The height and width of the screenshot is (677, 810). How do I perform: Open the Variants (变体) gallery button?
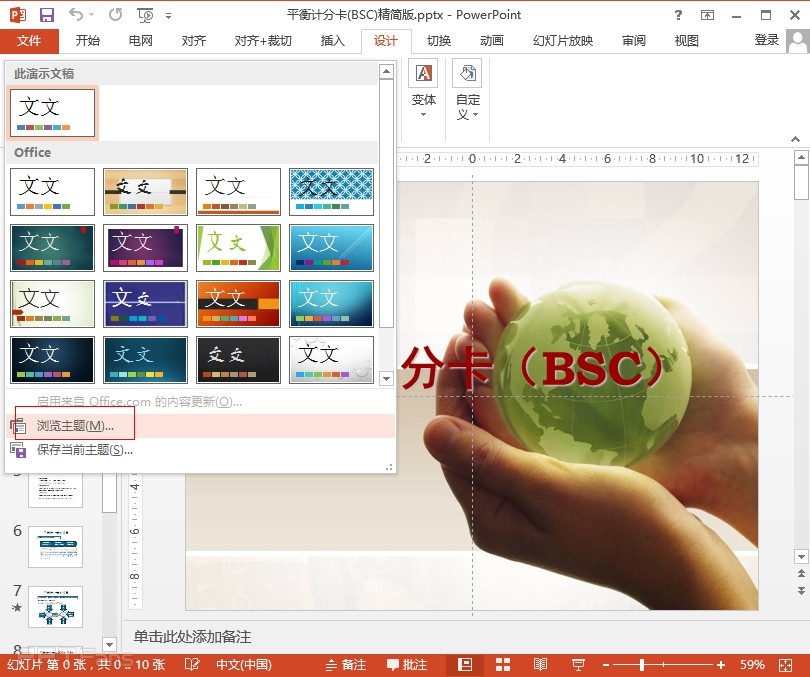pos(424,90)
